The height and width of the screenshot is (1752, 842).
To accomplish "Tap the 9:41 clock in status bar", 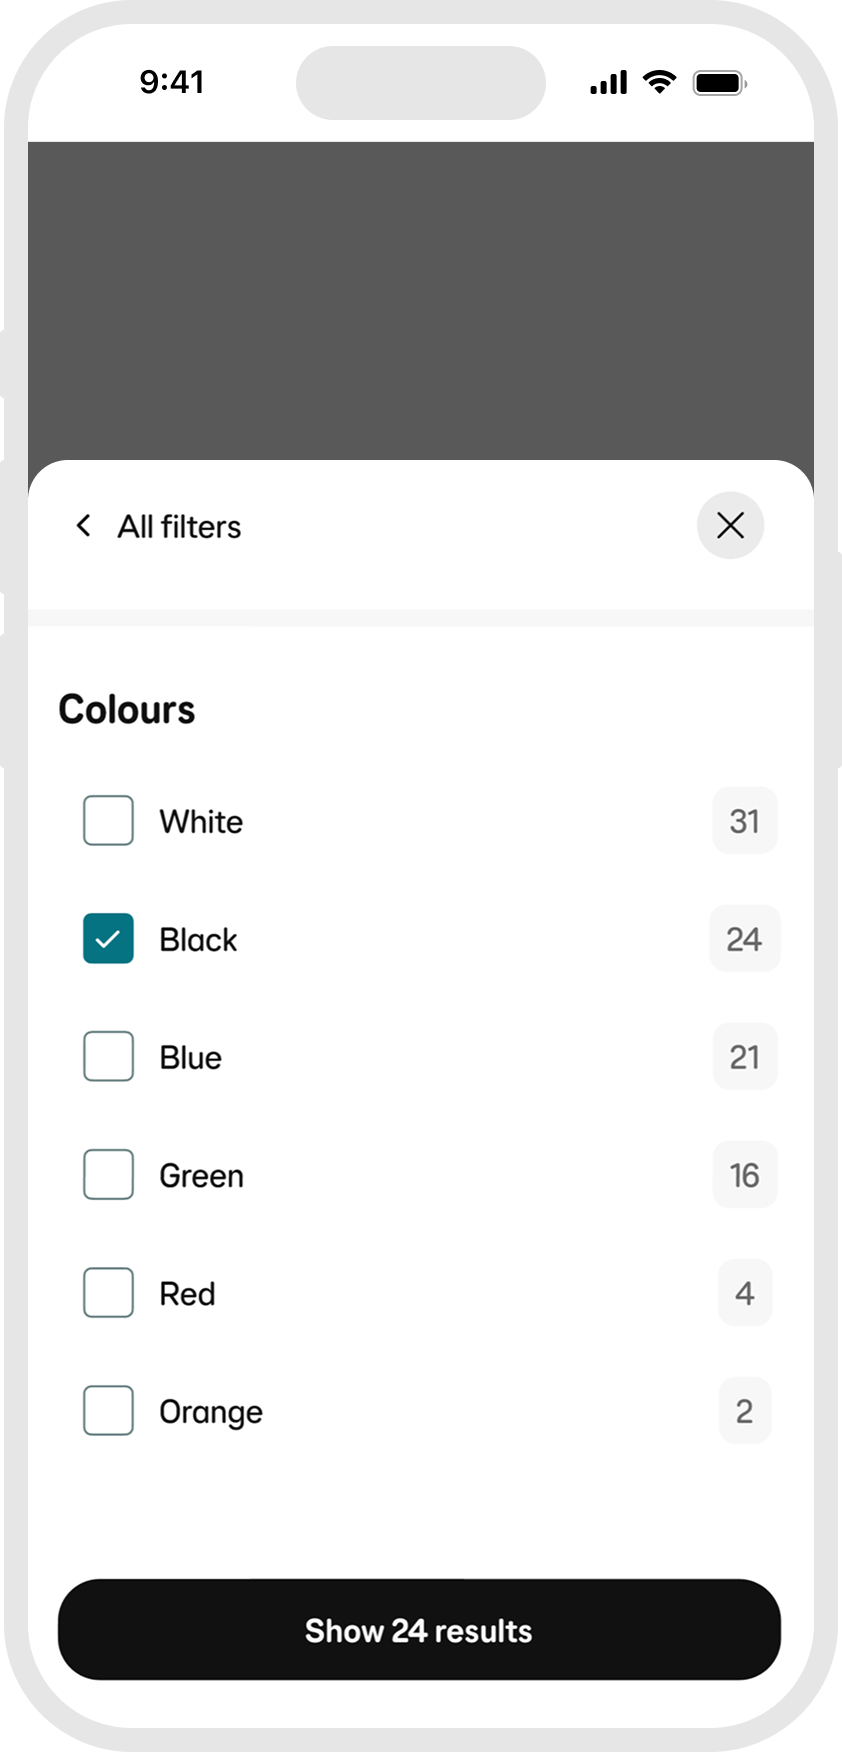I will pos(172,82).
